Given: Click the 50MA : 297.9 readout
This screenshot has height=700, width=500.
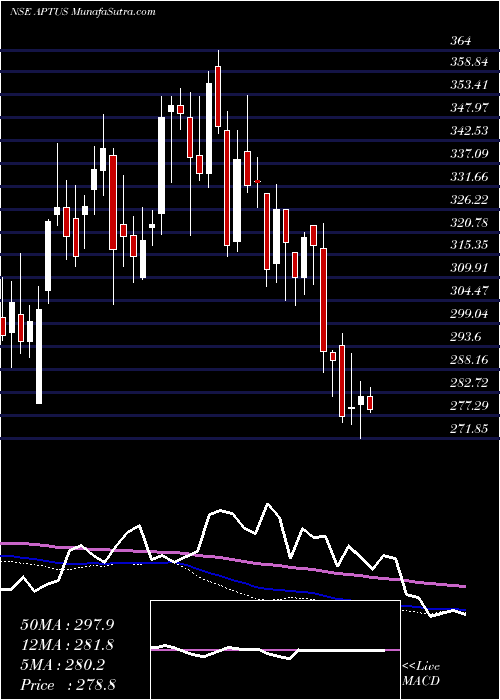Looking at the screenshot, I should (67, 625).
